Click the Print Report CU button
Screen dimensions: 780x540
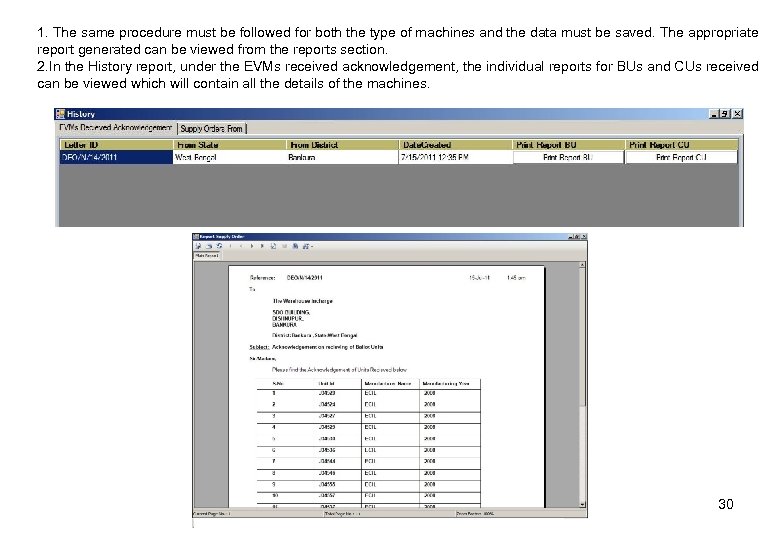point(681,158)
